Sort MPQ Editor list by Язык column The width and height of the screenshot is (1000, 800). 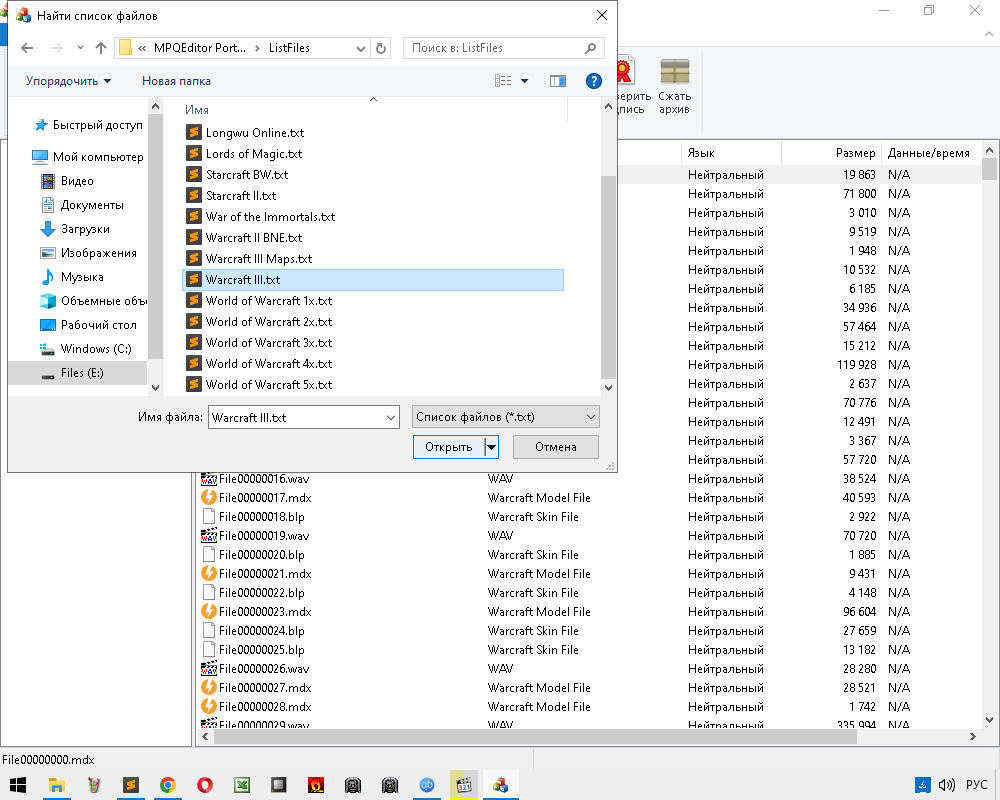(x=701, y=153)
